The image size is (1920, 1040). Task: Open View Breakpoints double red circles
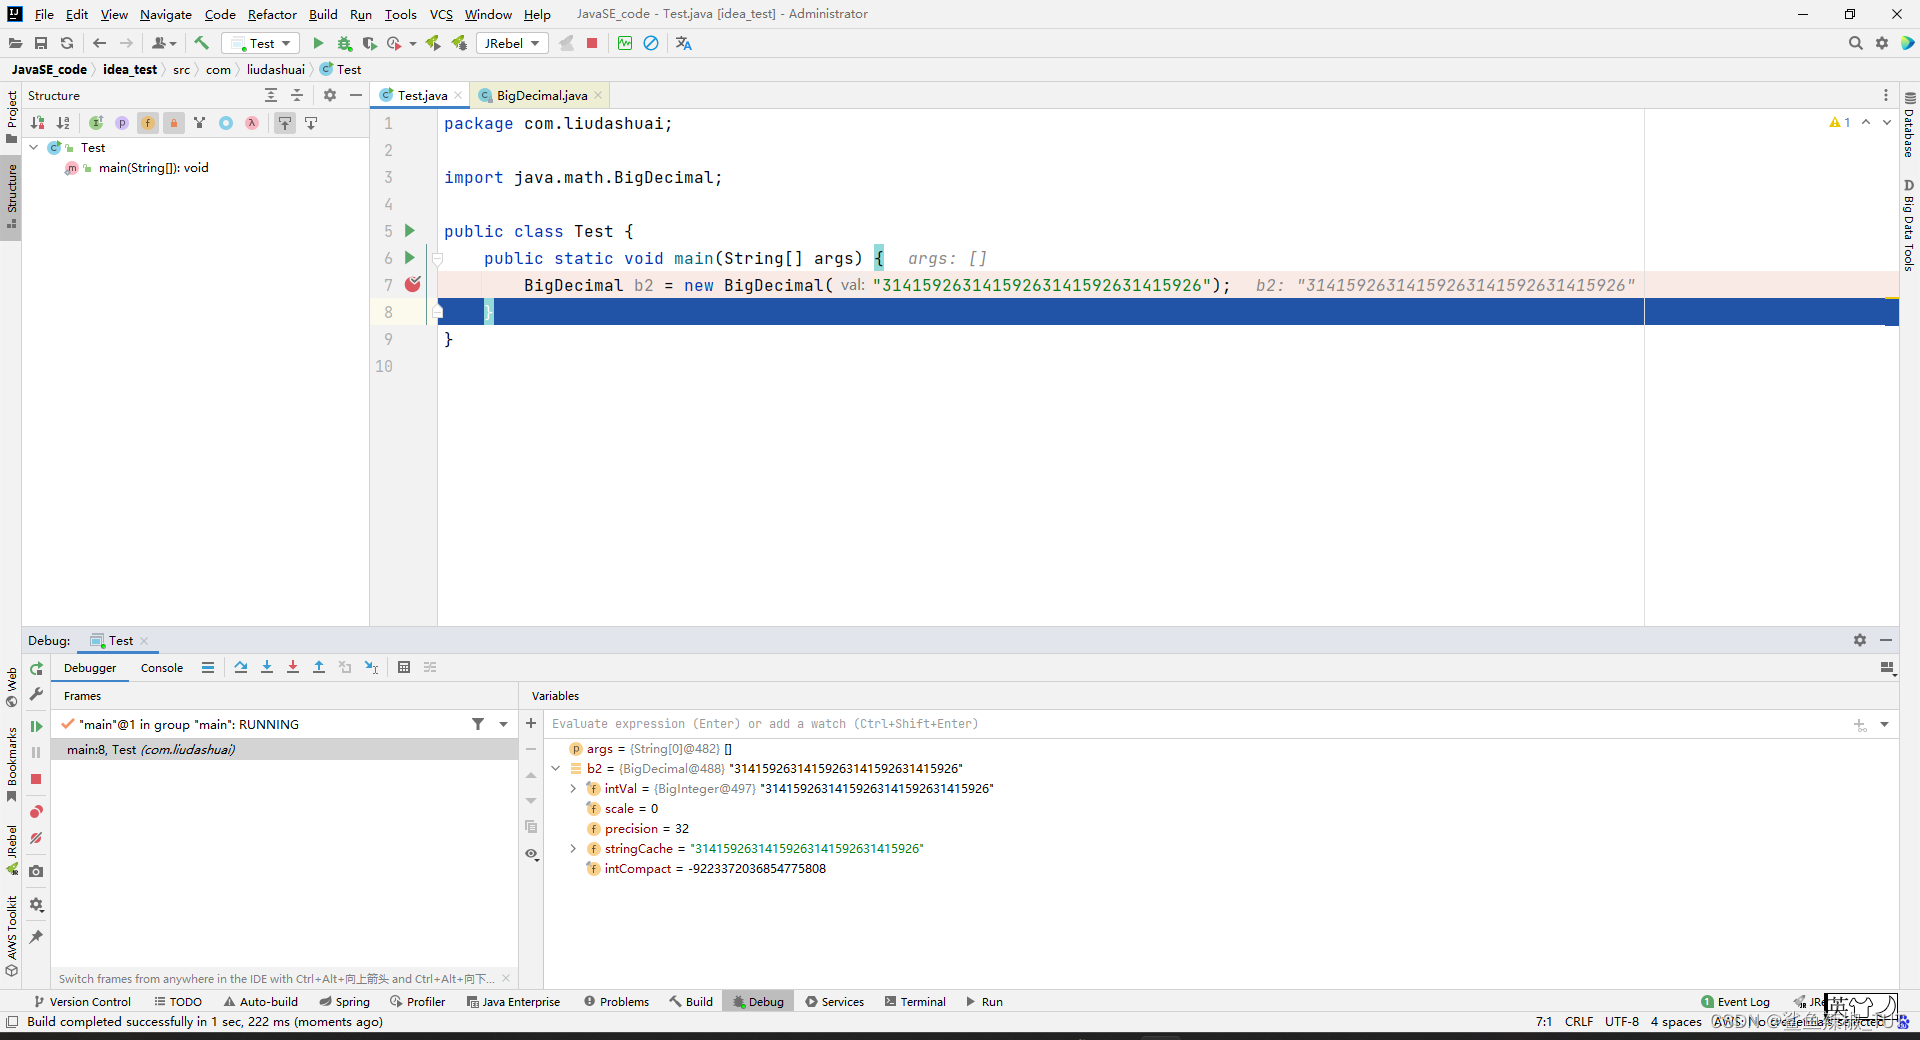click(x=36, y=812)
